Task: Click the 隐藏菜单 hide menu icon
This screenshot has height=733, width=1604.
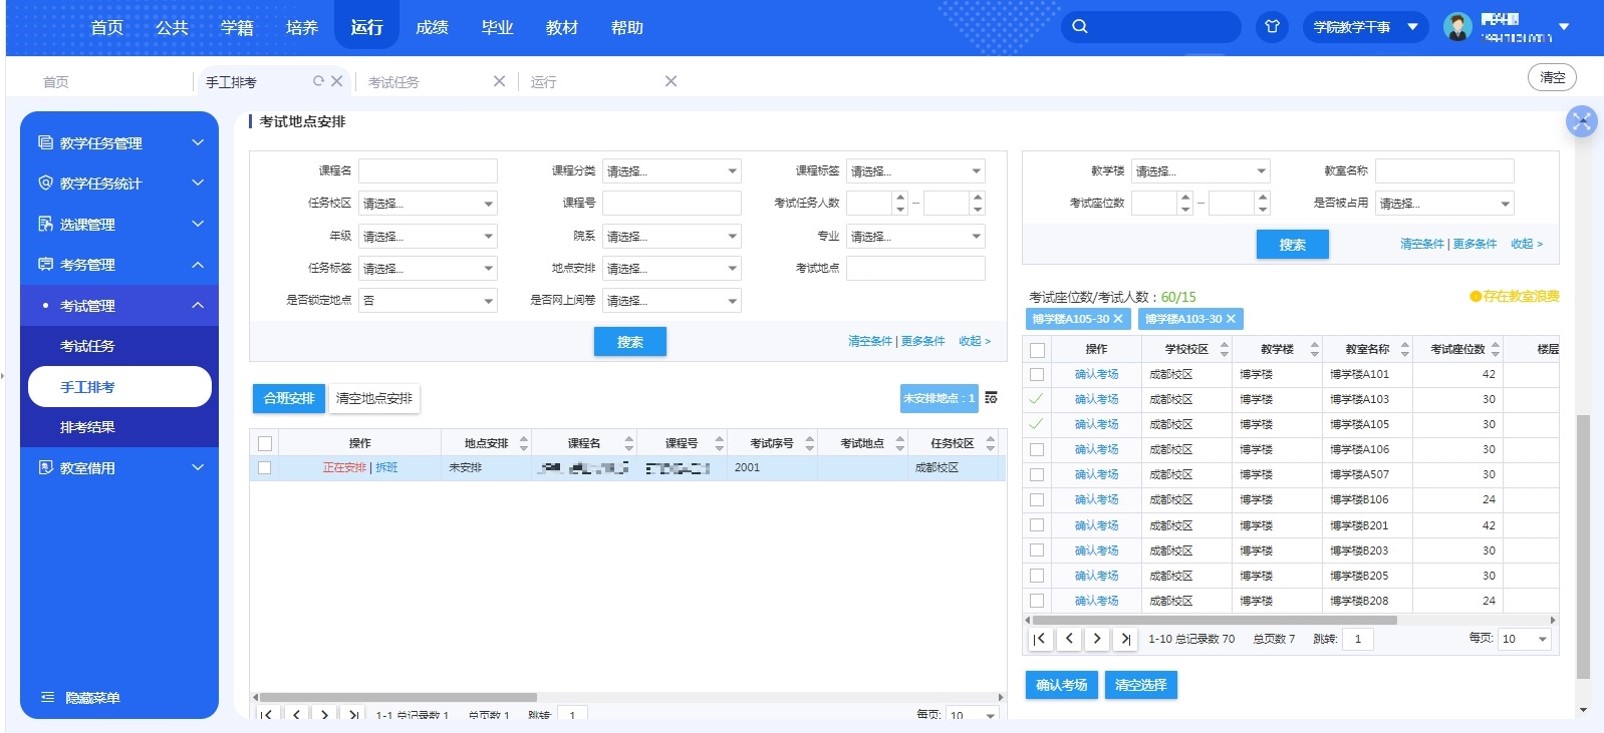Action: pyautogui.click(x=47, y=697)
